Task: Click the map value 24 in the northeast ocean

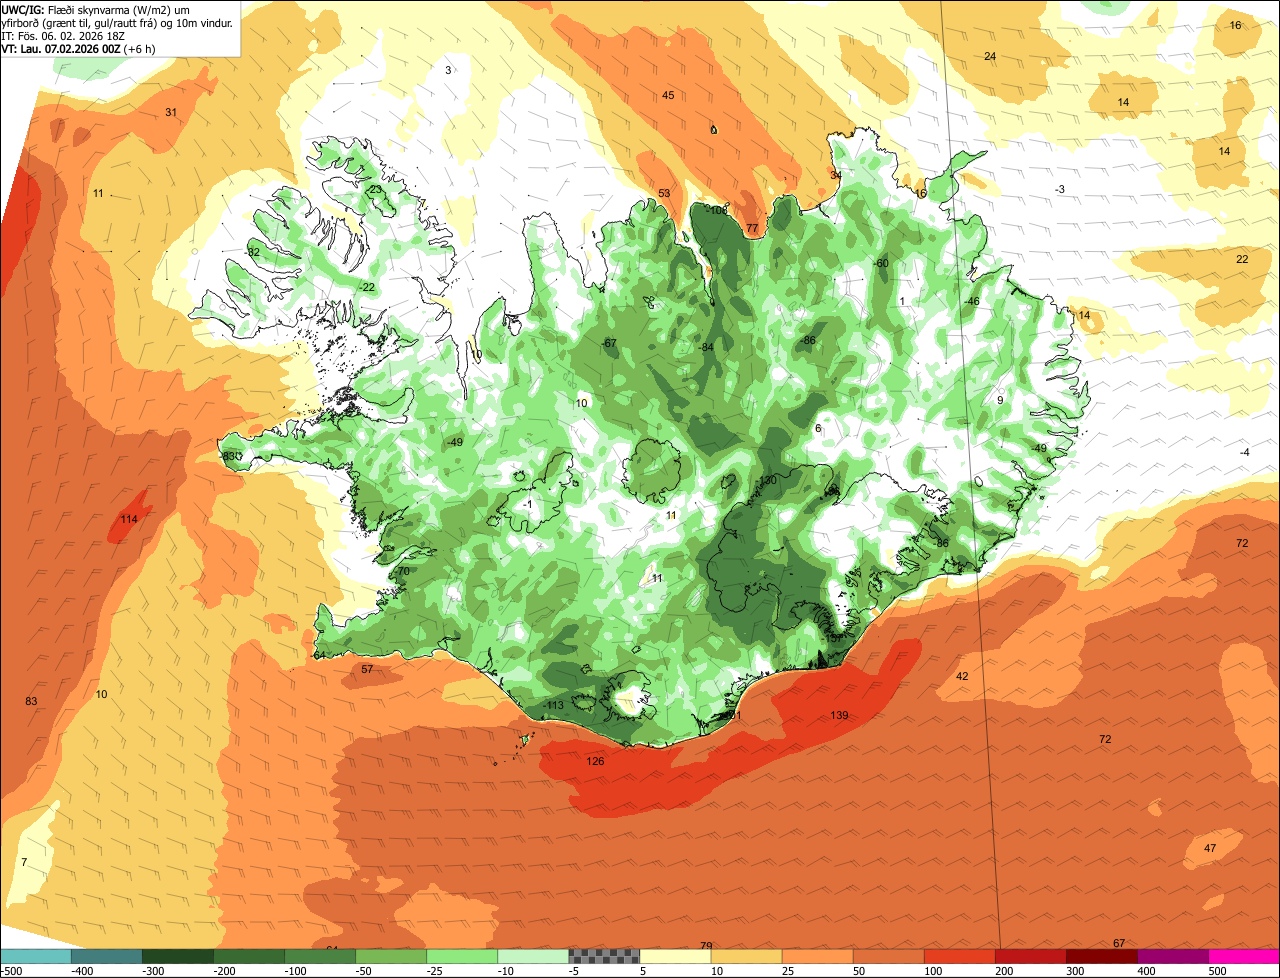Action: tap(990, 56)
